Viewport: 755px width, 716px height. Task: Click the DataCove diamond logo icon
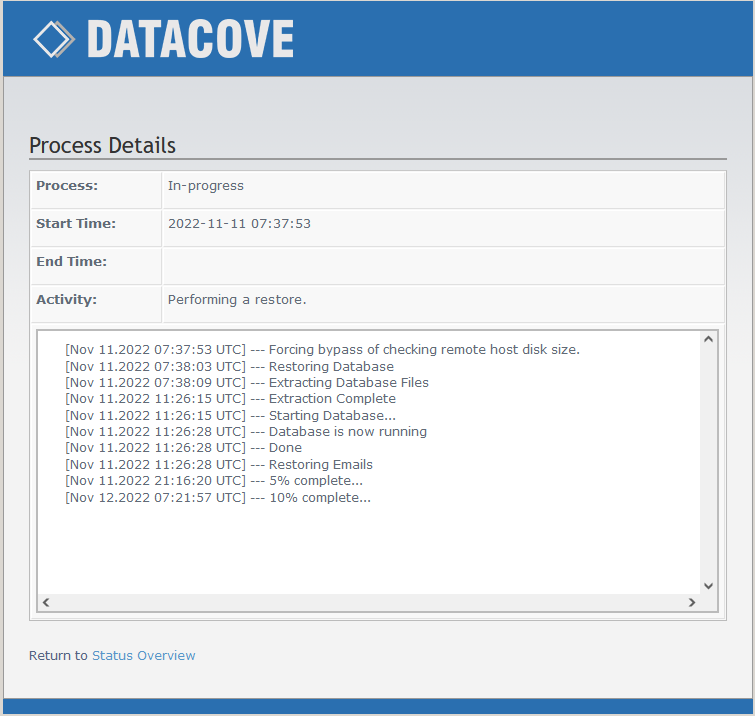(54, 39)
